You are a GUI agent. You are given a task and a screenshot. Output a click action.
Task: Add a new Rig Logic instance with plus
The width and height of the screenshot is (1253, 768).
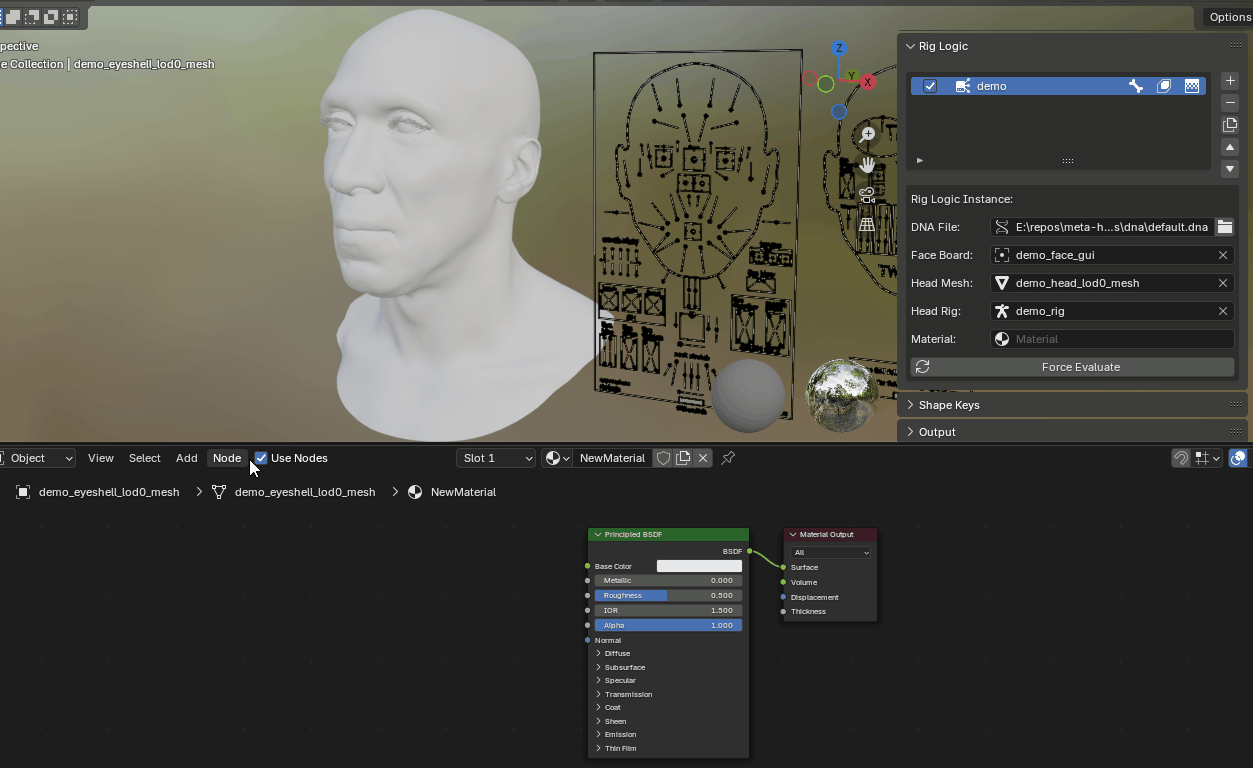coord(1230,81)
